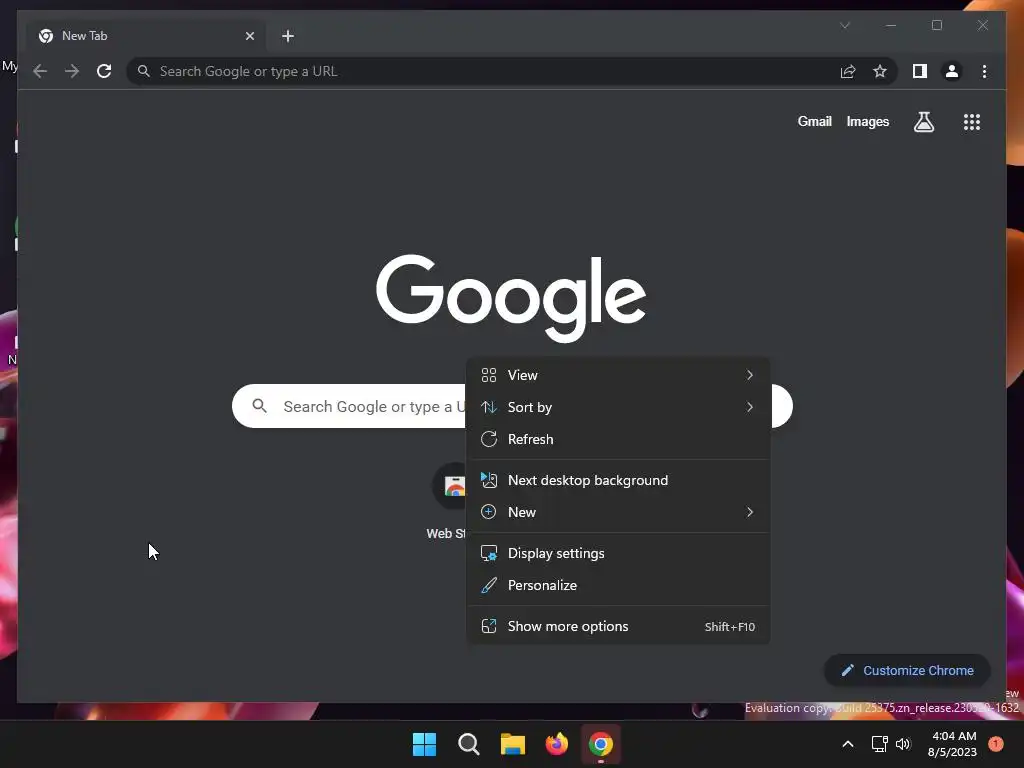The image size is (1024, 768).
Task: Click the chevron arrow next to New
Action: point(750,512)
